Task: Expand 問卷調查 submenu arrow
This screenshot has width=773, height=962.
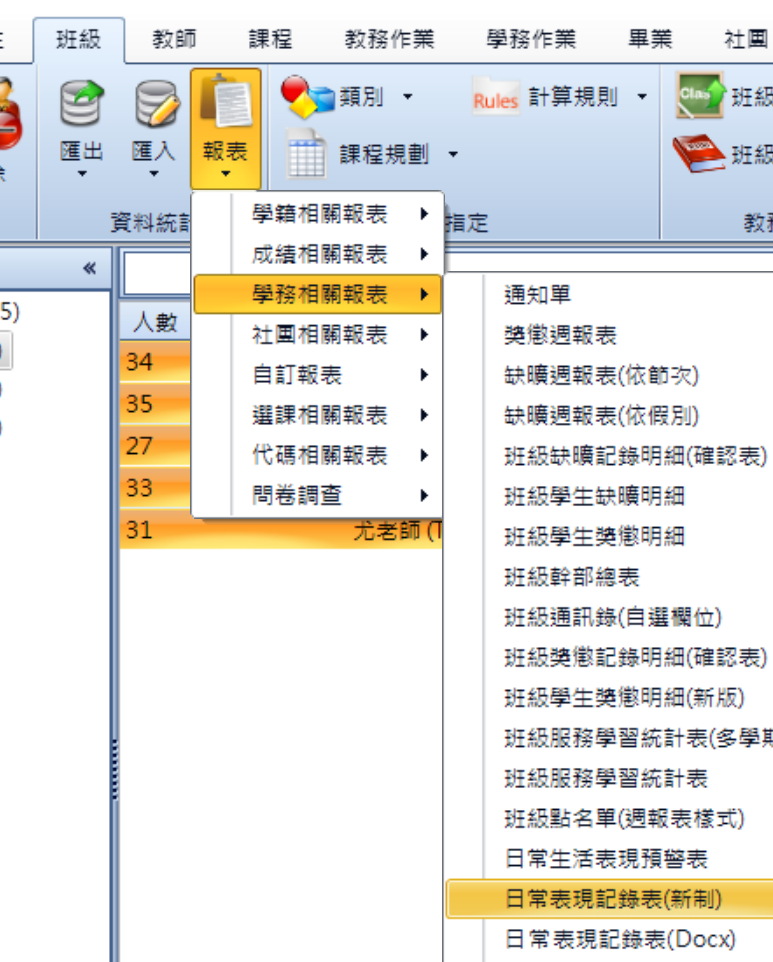Action: (424, 496)
